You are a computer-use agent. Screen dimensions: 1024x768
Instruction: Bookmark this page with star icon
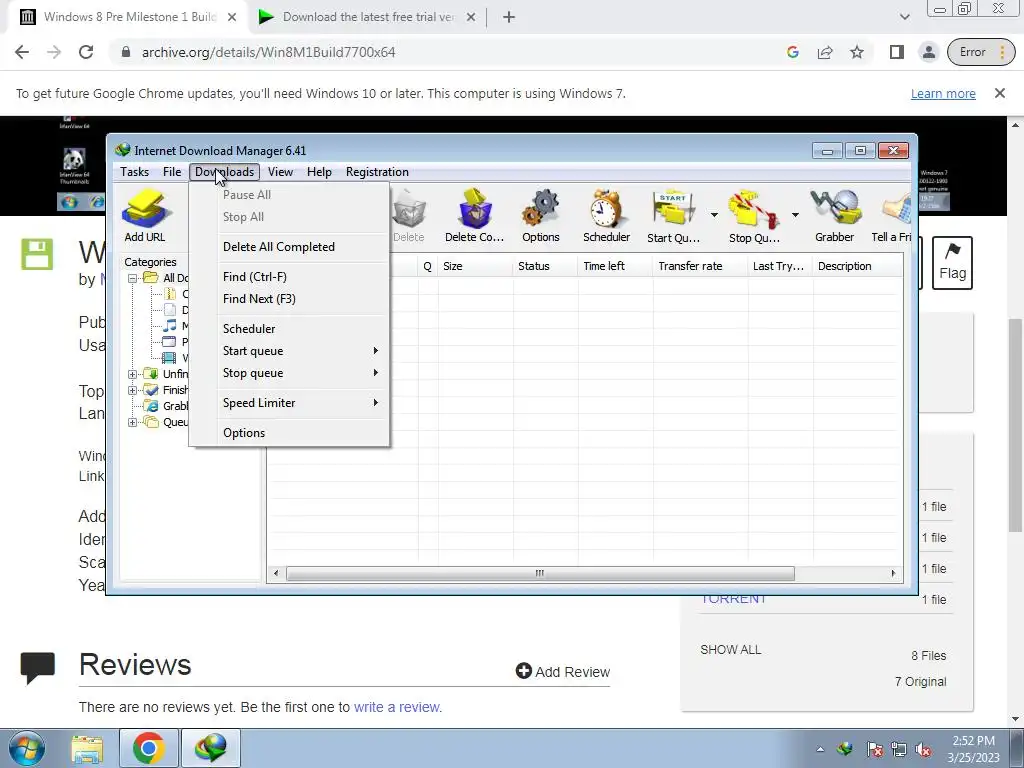(x=857, y=52)
